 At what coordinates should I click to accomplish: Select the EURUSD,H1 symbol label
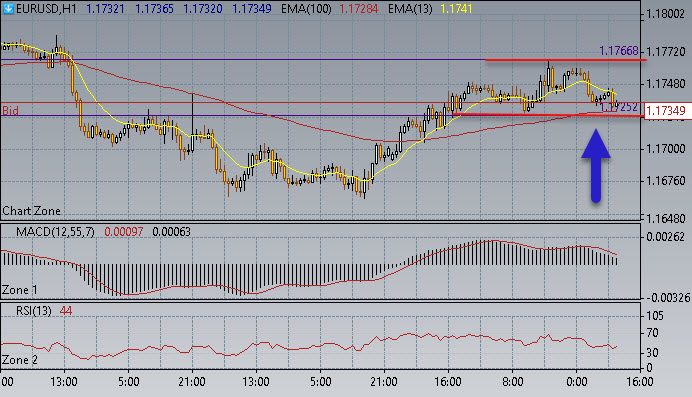click(x=46, y=8)
